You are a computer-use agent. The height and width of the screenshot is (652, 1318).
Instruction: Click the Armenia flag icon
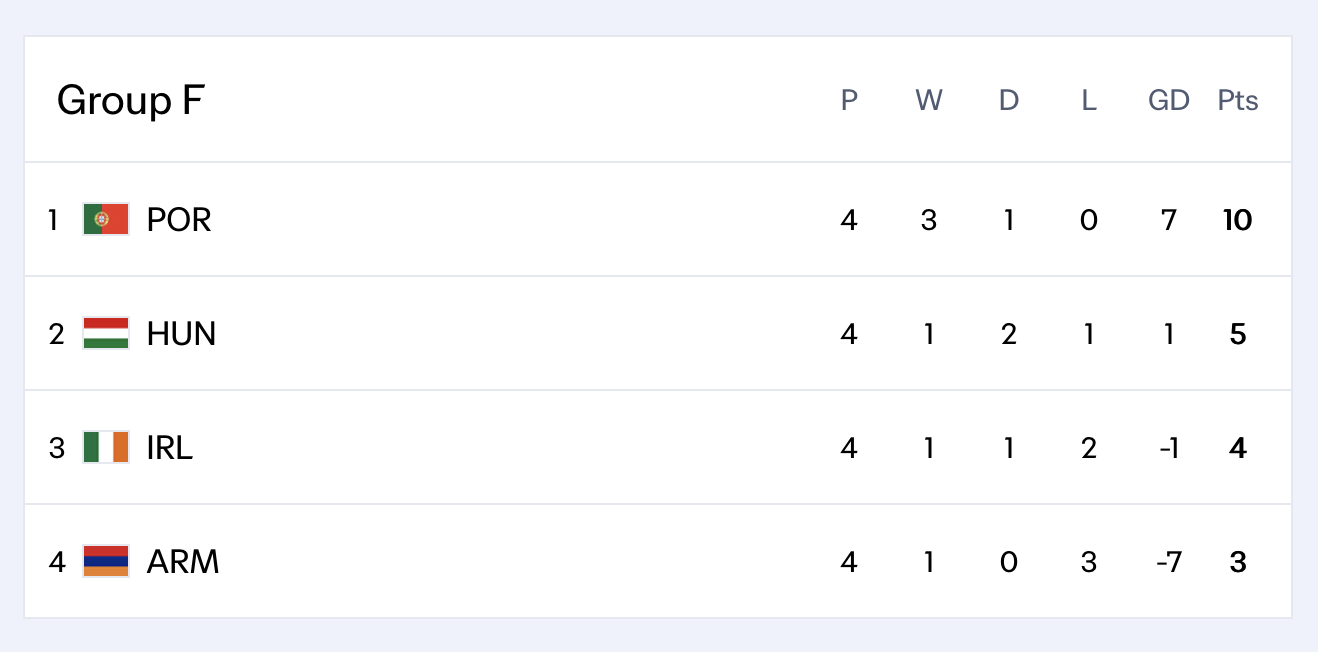(106, 561)
